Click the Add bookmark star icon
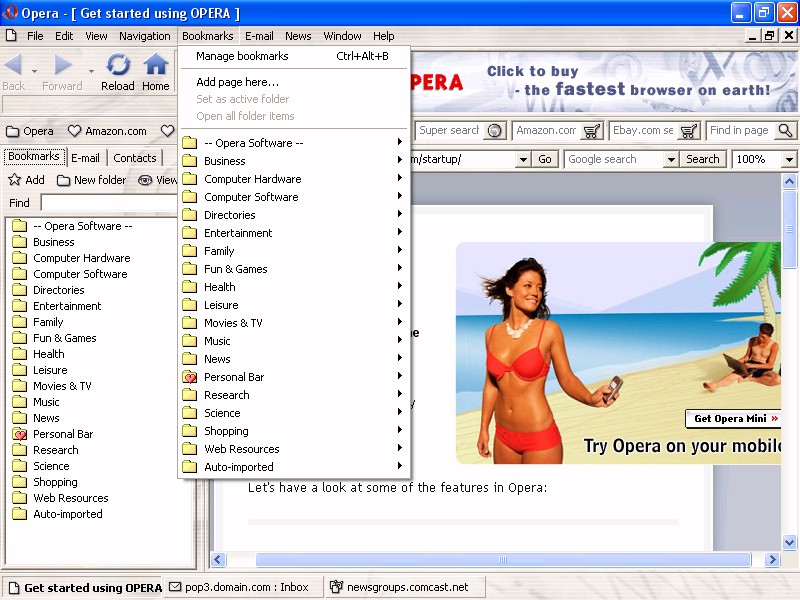The height and width of the screenshot is (600, 800). (15, 180)
